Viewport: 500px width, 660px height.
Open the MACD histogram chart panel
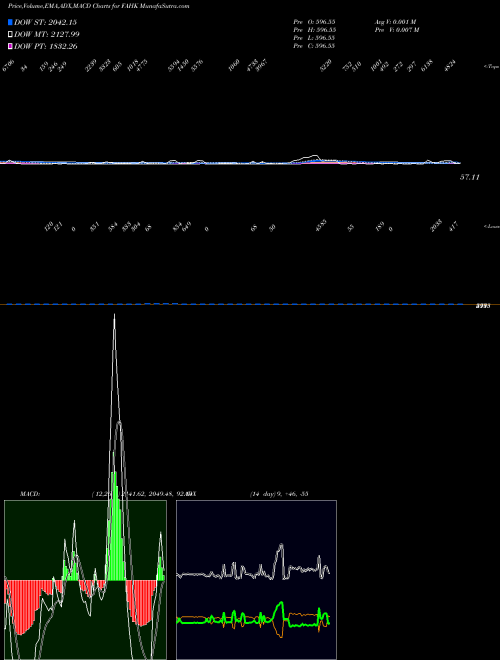pos(85,580)
